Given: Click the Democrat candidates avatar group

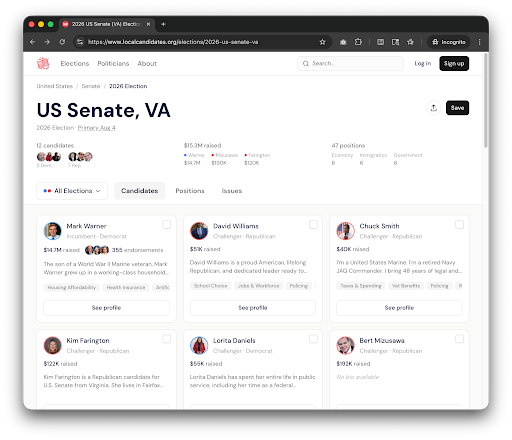Looking at the screenshot, I should tap(49, 157).
